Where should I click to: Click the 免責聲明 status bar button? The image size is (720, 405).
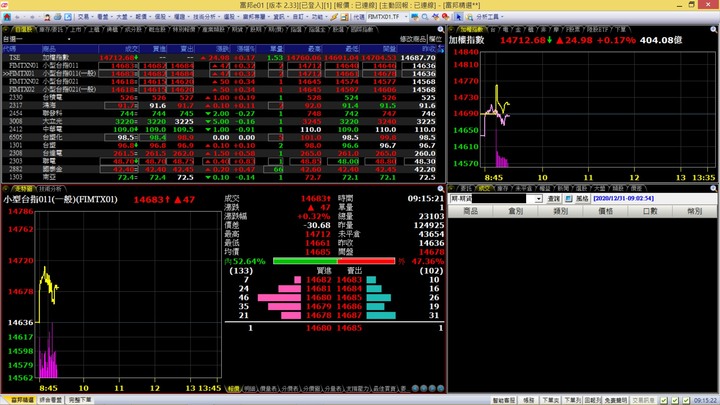(x=616, y=400)
